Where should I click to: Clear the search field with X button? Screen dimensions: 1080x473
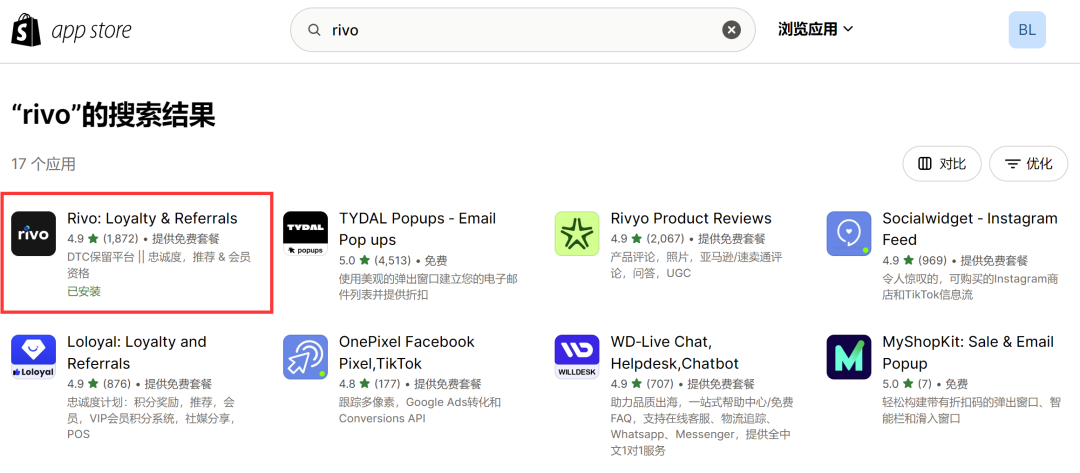click(732, 30)
